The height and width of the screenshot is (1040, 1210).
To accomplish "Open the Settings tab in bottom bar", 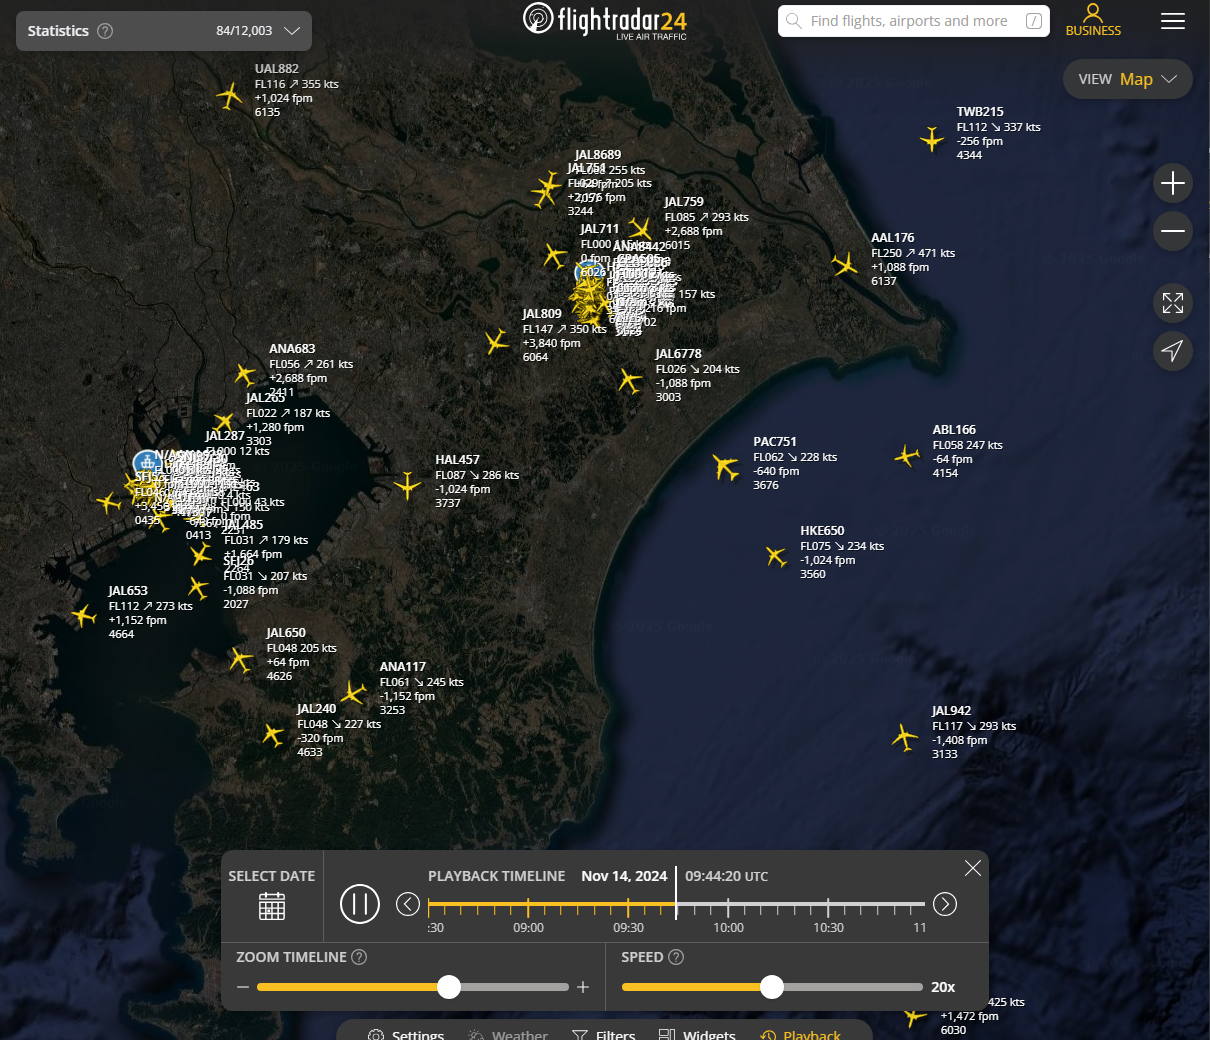I will coord(406,1033).
